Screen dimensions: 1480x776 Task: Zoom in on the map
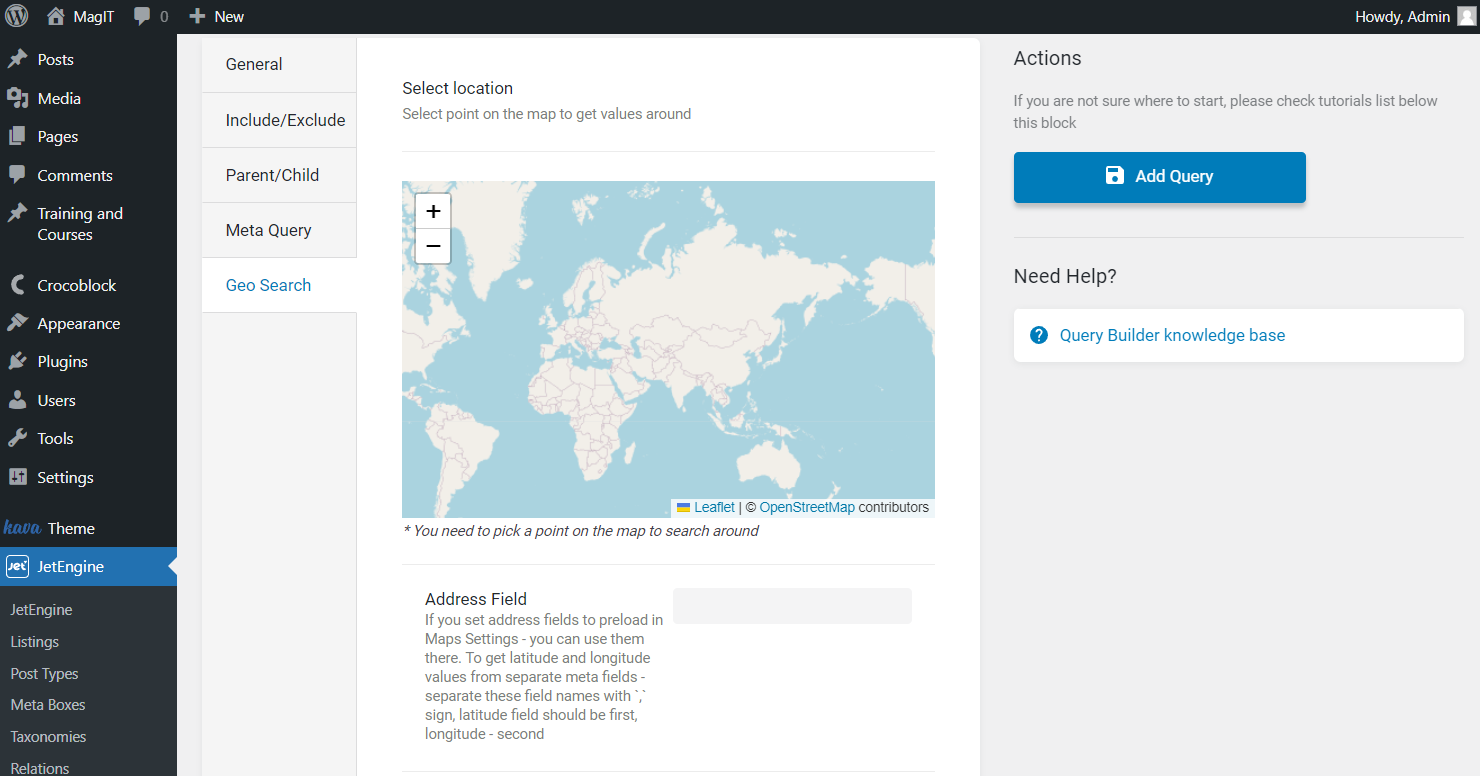tap(433, 211)
